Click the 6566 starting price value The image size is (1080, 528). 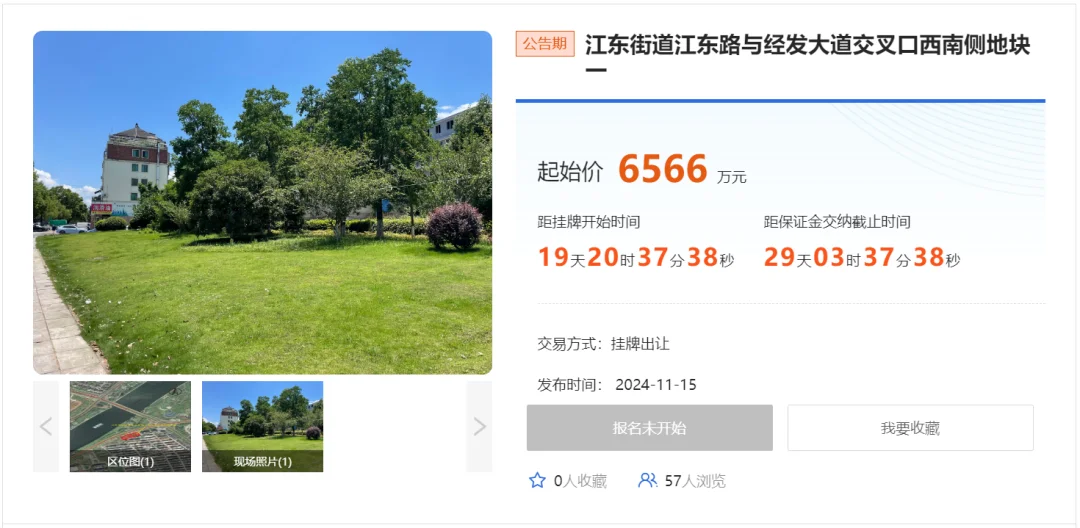(x=663, y=169)
